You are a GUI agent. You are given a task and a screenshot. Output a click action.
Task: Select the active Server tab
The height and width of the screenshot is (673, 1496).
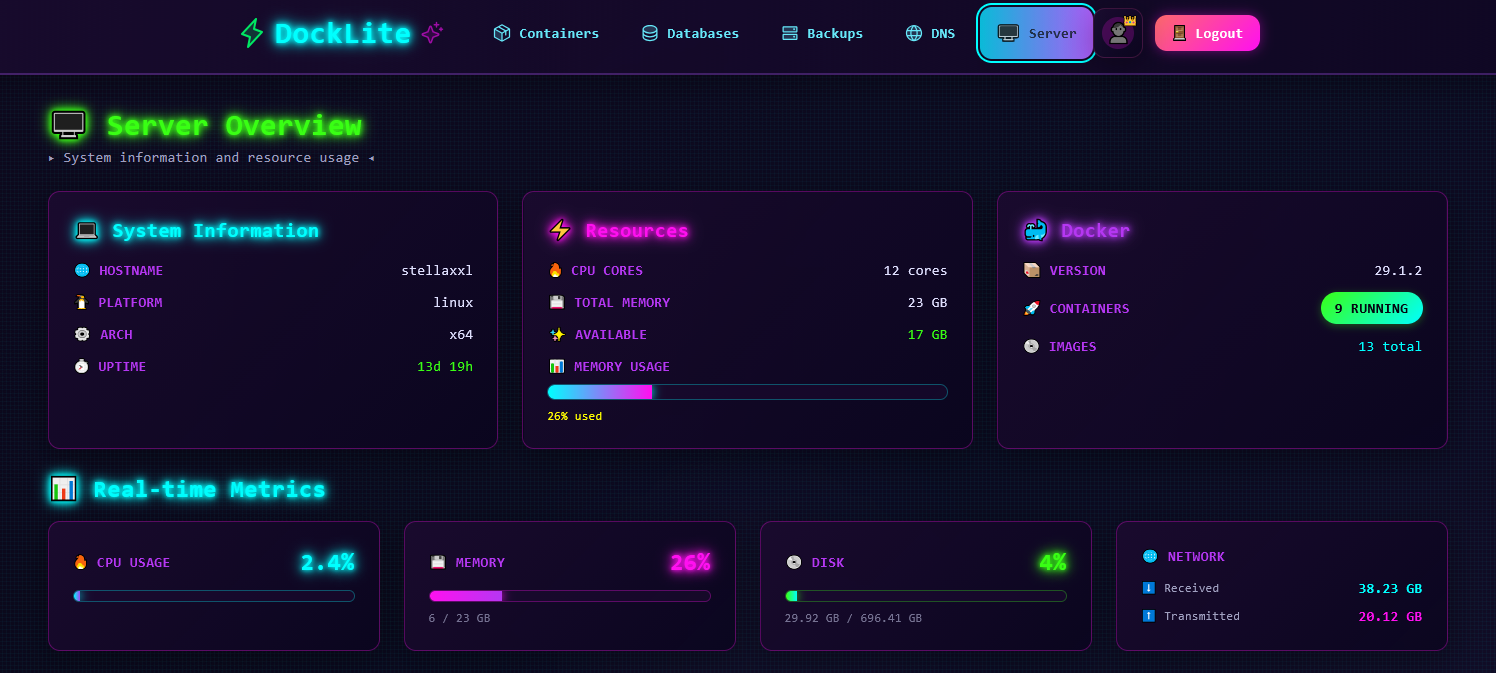[x=1036, y=33]
